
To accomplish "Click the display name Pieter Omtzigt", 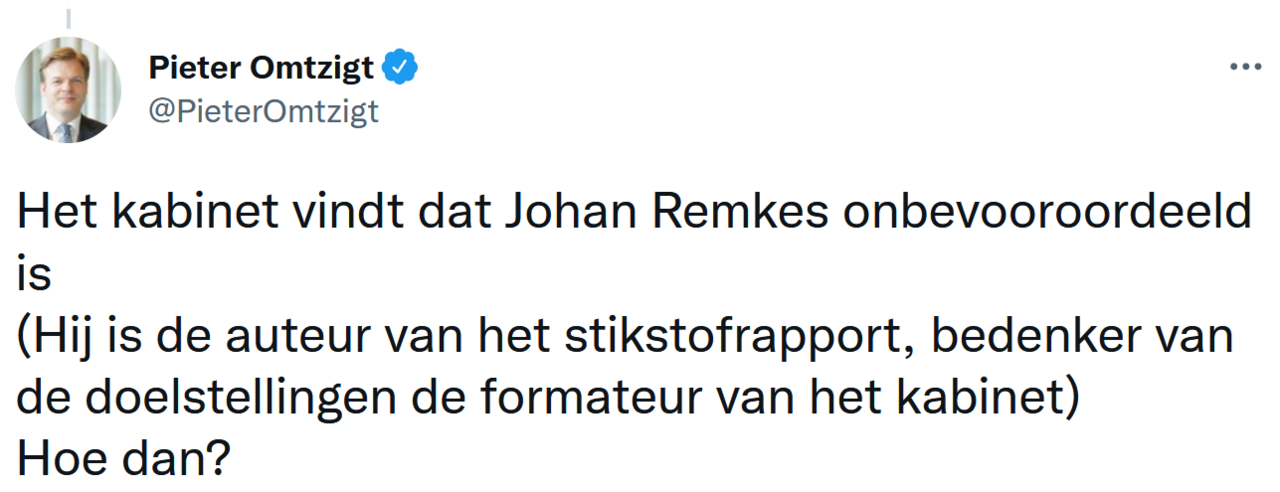I will pyautogui.click(x=260, y=68).
